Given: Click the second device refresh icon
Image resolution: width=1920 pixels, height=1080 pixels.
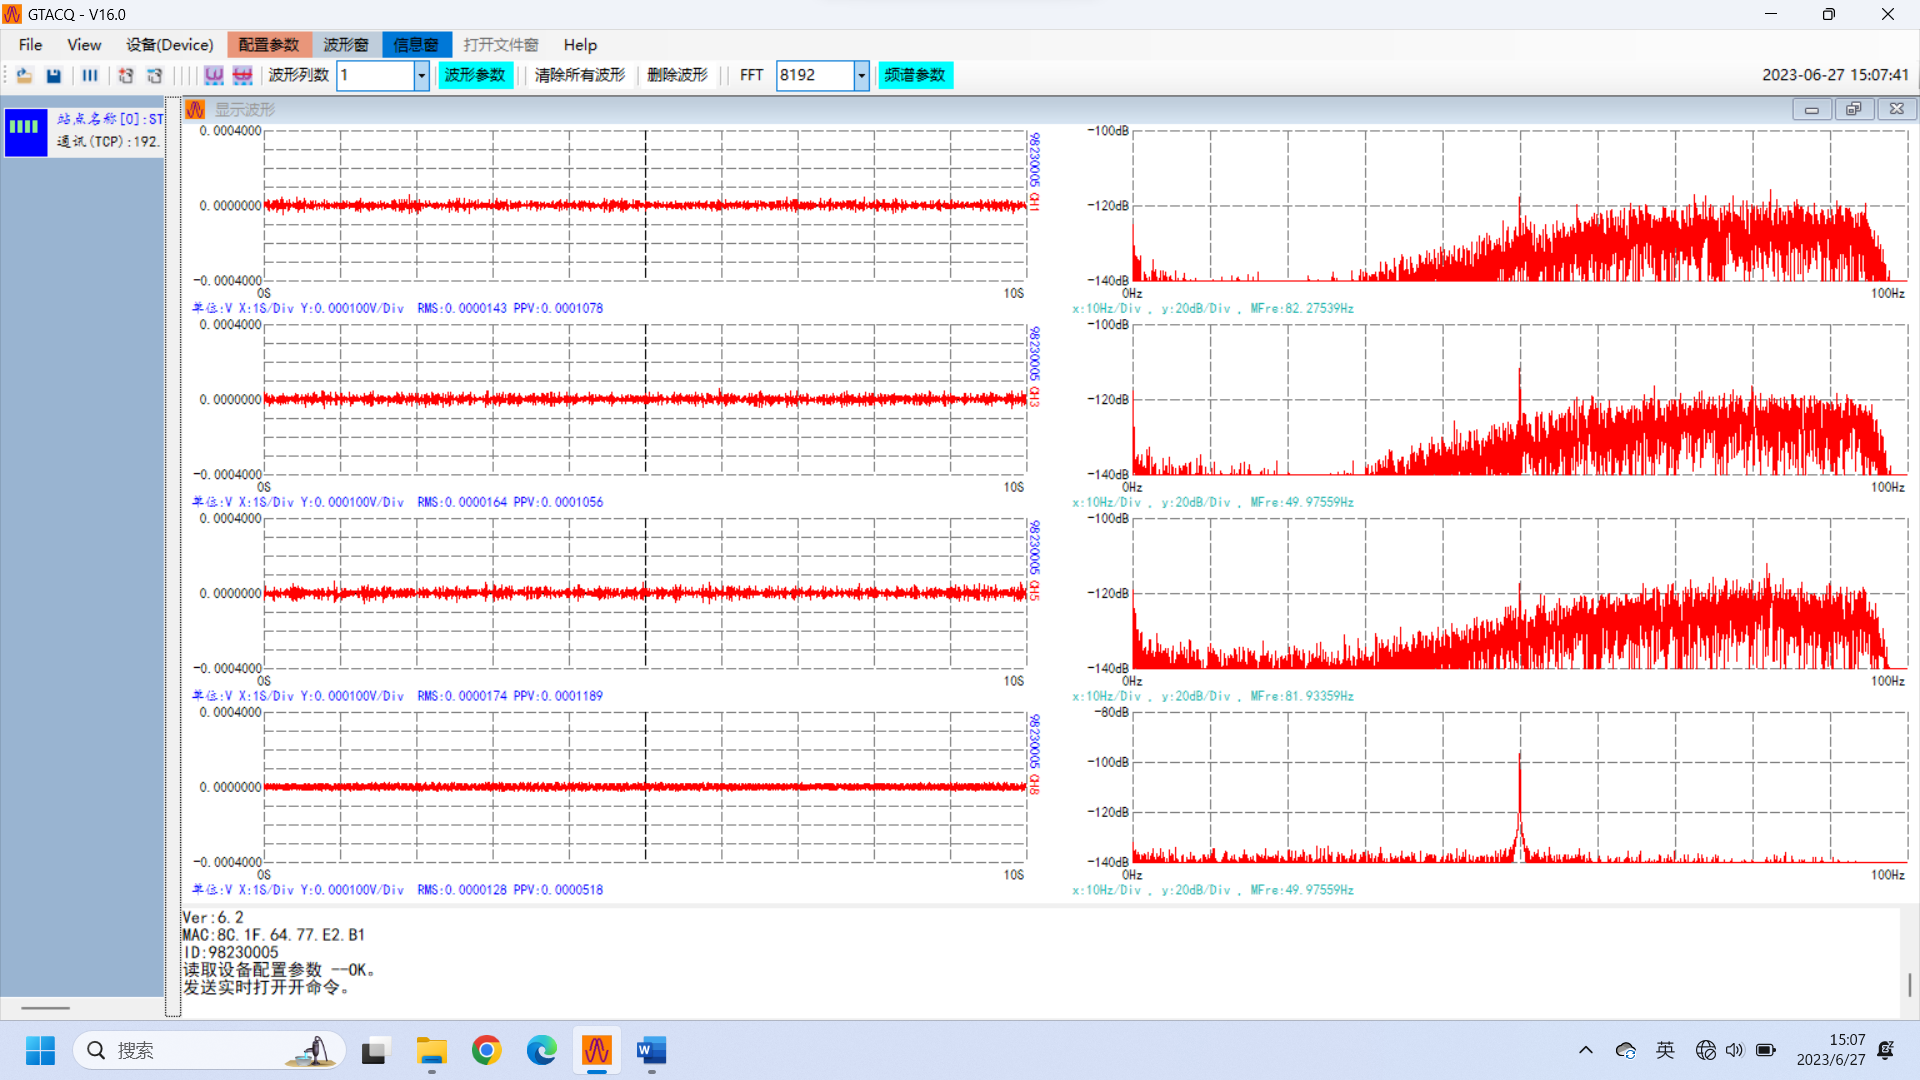Looking at the screenshot, I should (x=155, y=75).
